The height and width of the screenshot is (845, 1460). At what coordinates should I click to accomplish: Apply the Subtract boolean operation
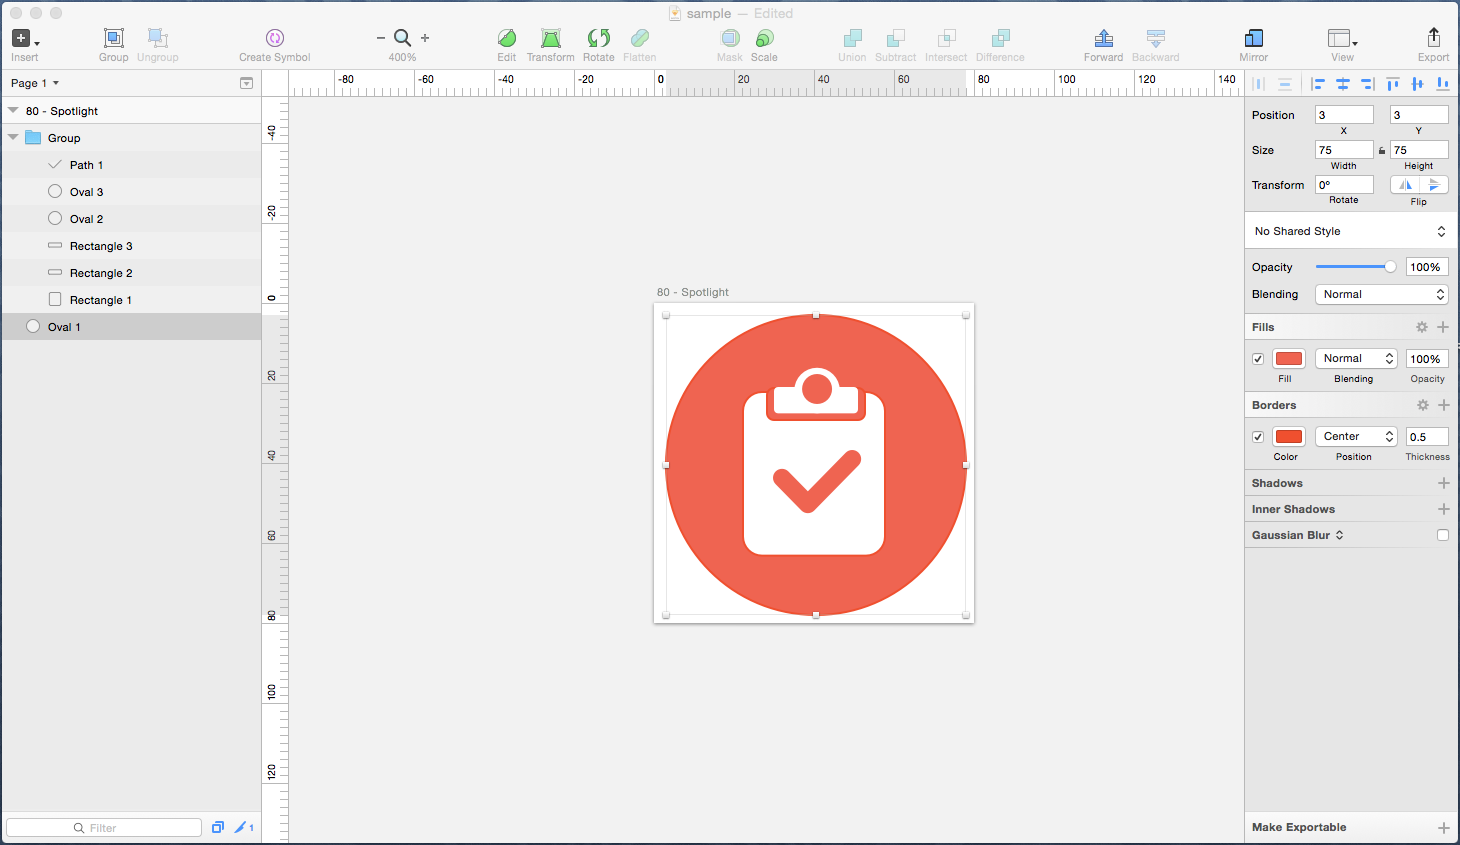tap(896, 38)
